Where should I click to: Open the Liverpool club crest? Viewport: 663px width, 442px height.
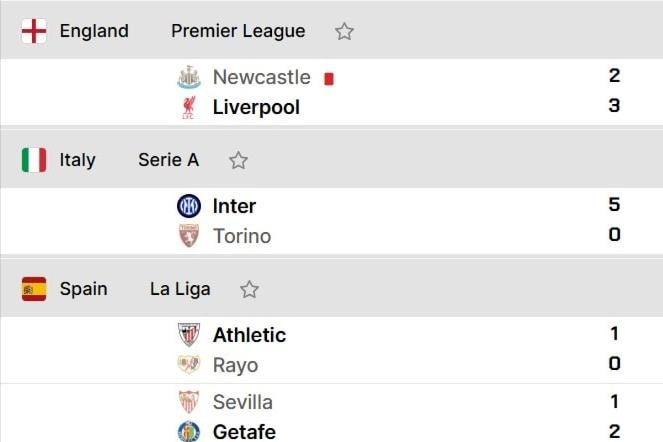189,107
